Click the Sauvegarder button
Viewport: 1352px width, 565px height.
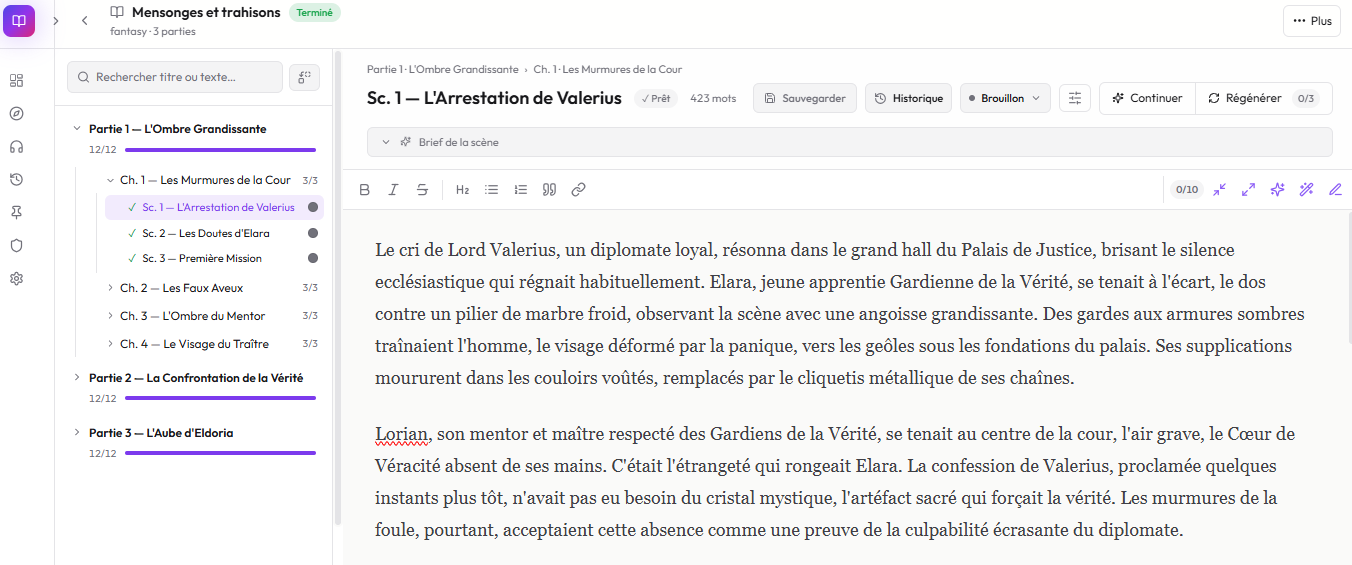tap(805, 98)
